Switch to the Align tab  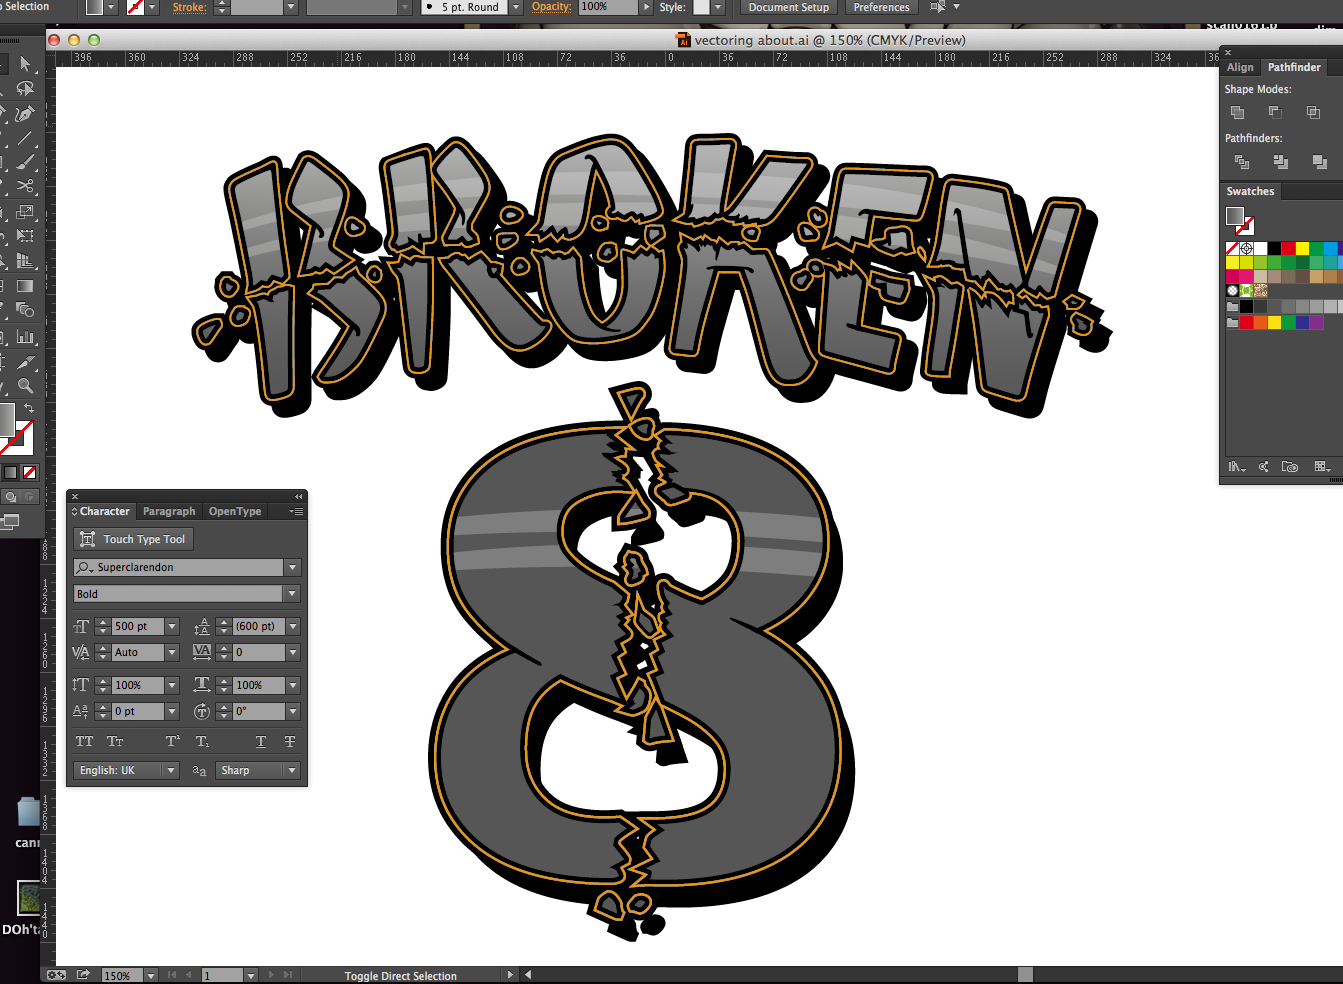(x=1240, y=67)
